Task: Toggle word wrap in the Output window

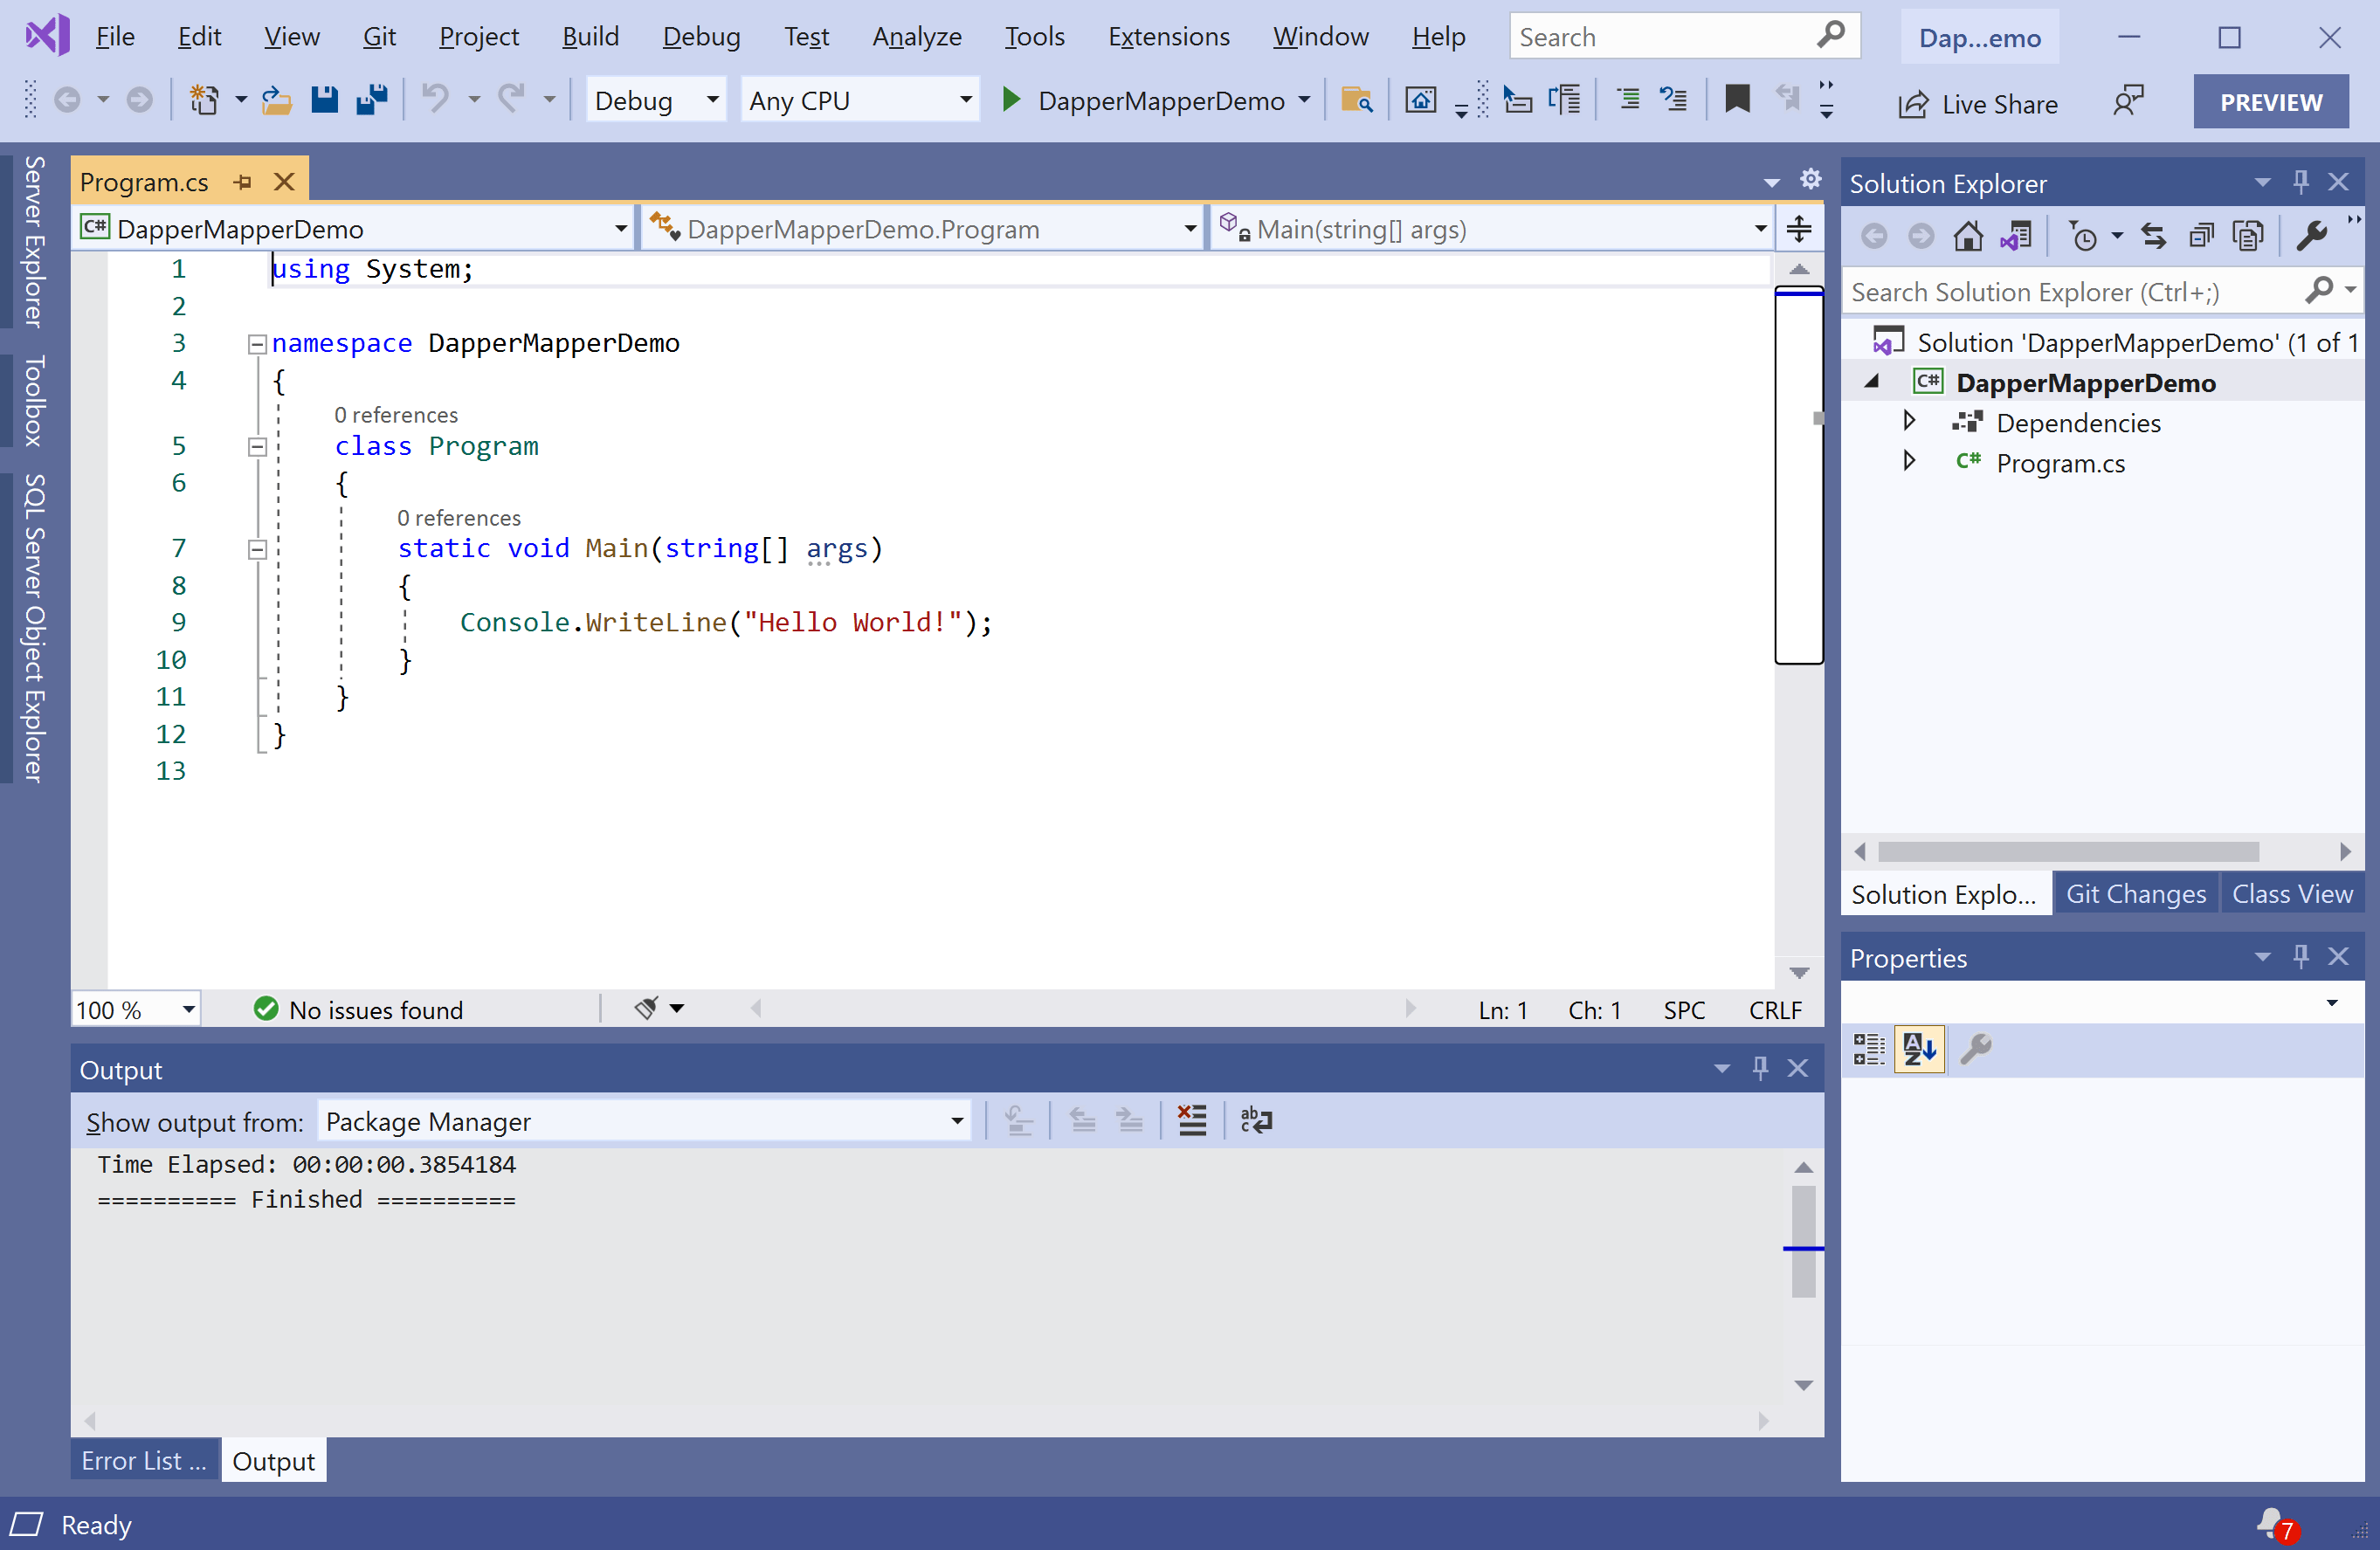Action: 1256,1120
